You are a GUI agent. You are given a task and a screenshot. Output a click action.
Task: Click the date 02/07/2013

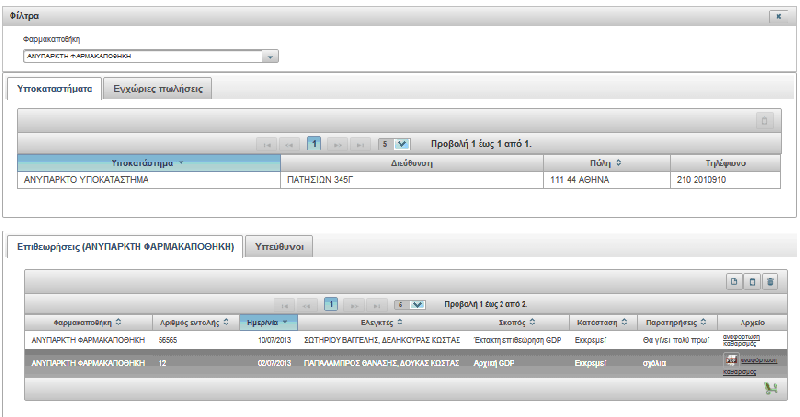(x=274, y=363)
